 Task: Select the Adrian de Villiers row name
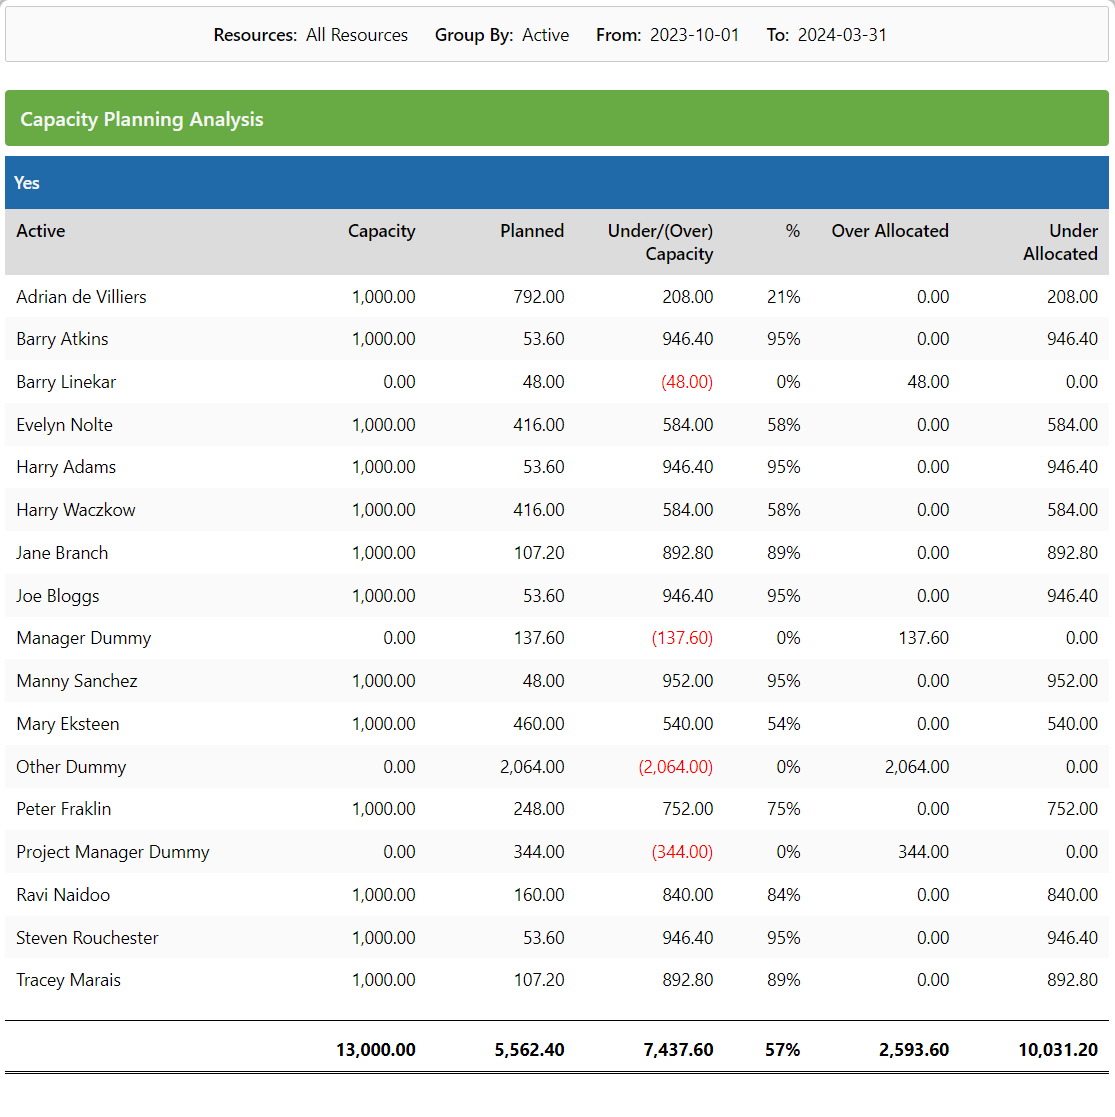tap(81, 296)
